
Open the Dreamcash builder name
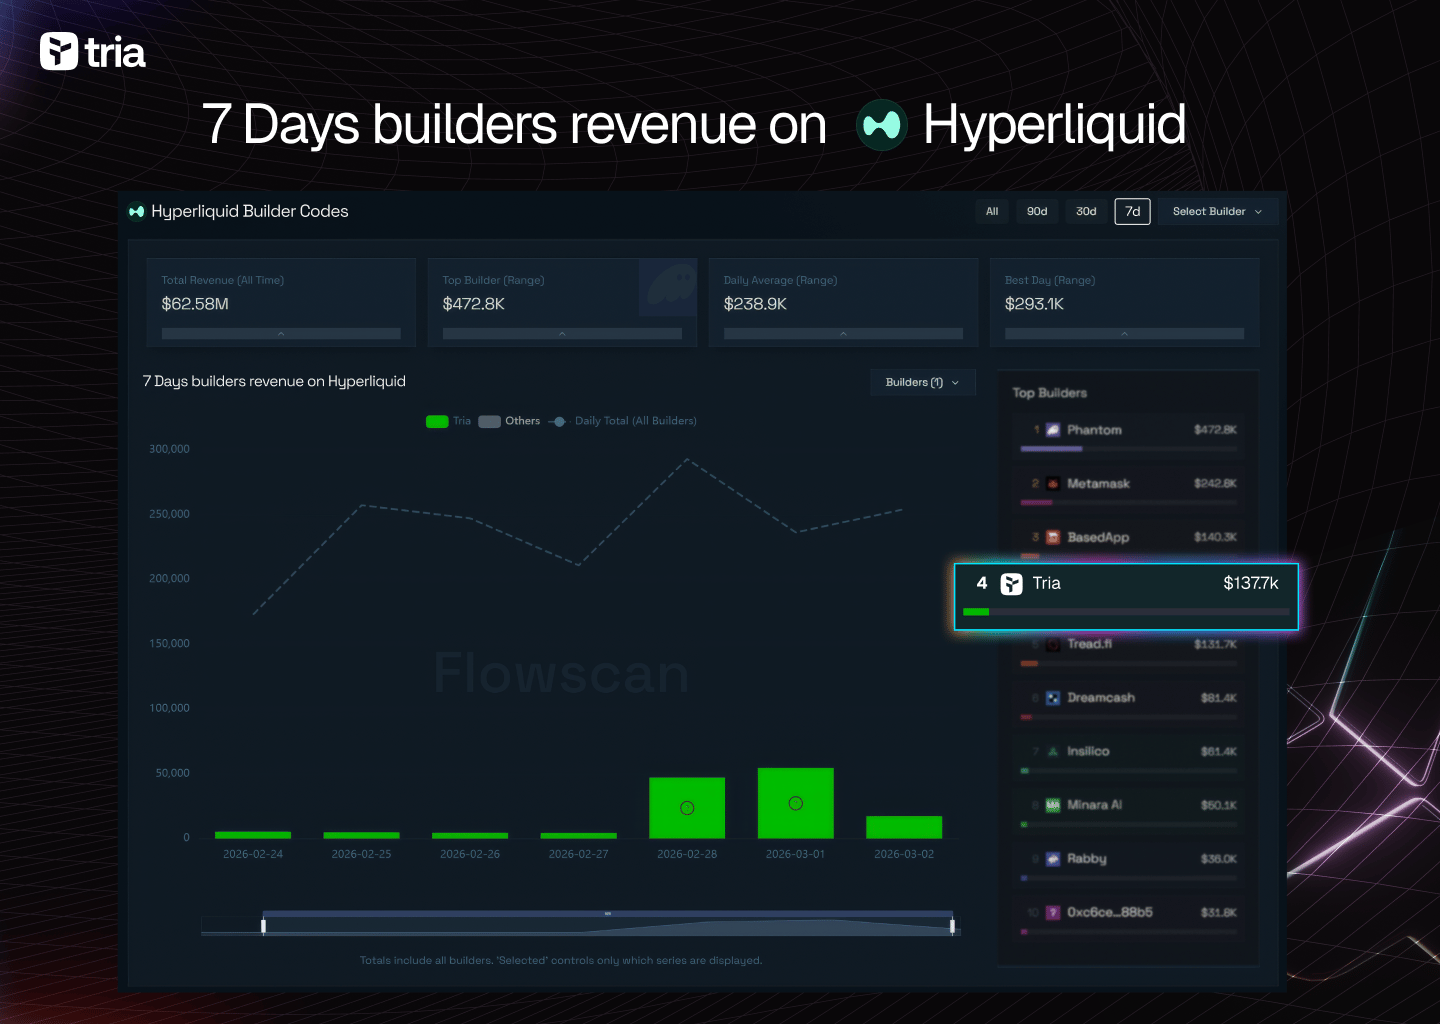coord(1101,698)
